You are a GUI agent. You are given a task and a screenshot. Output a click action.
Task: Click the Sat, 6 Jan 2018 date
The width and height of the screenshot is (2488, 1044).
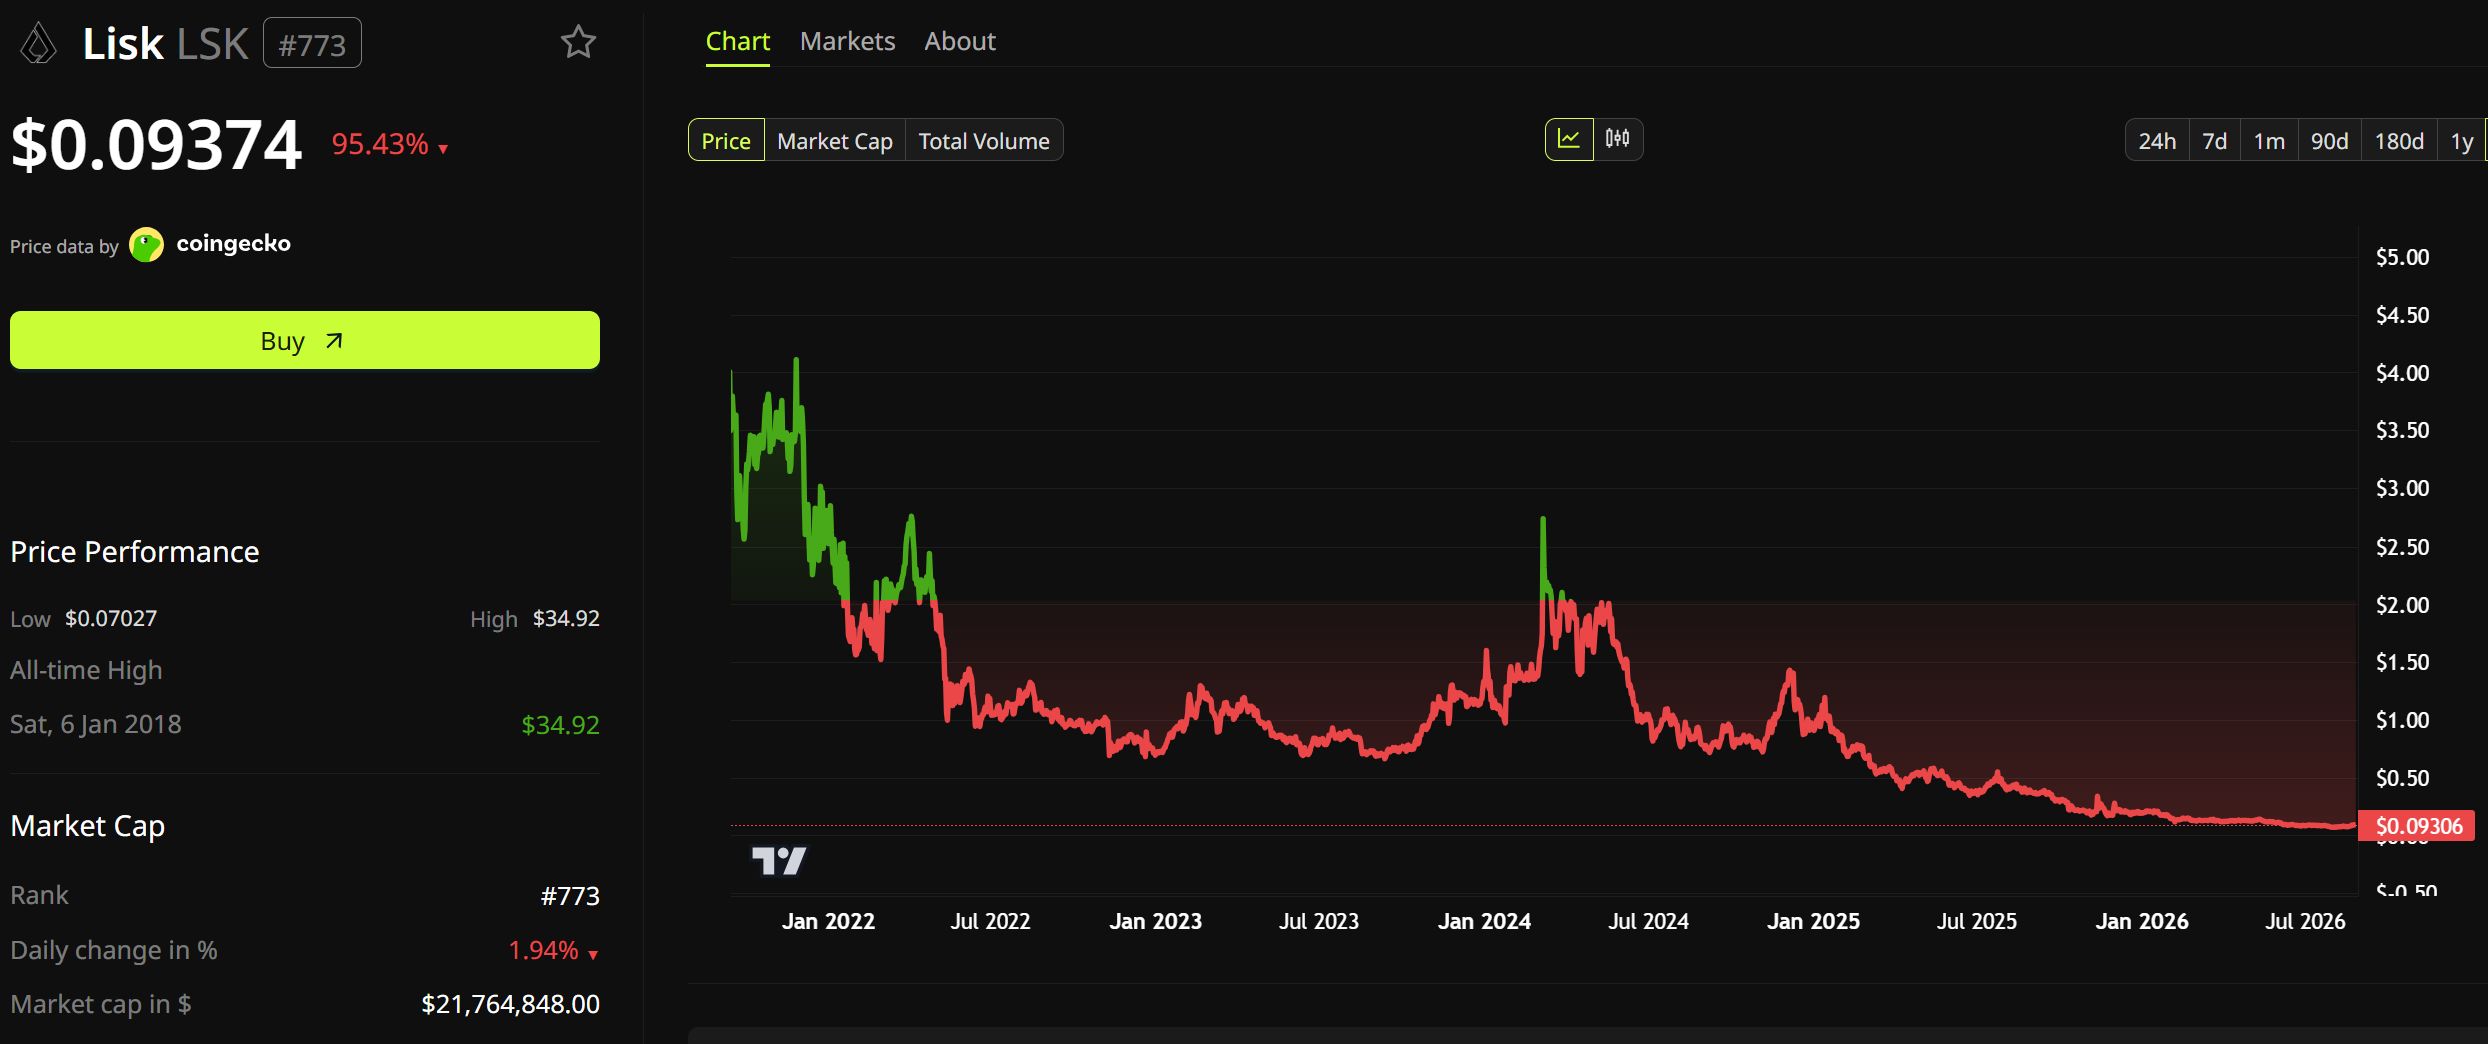96,724
